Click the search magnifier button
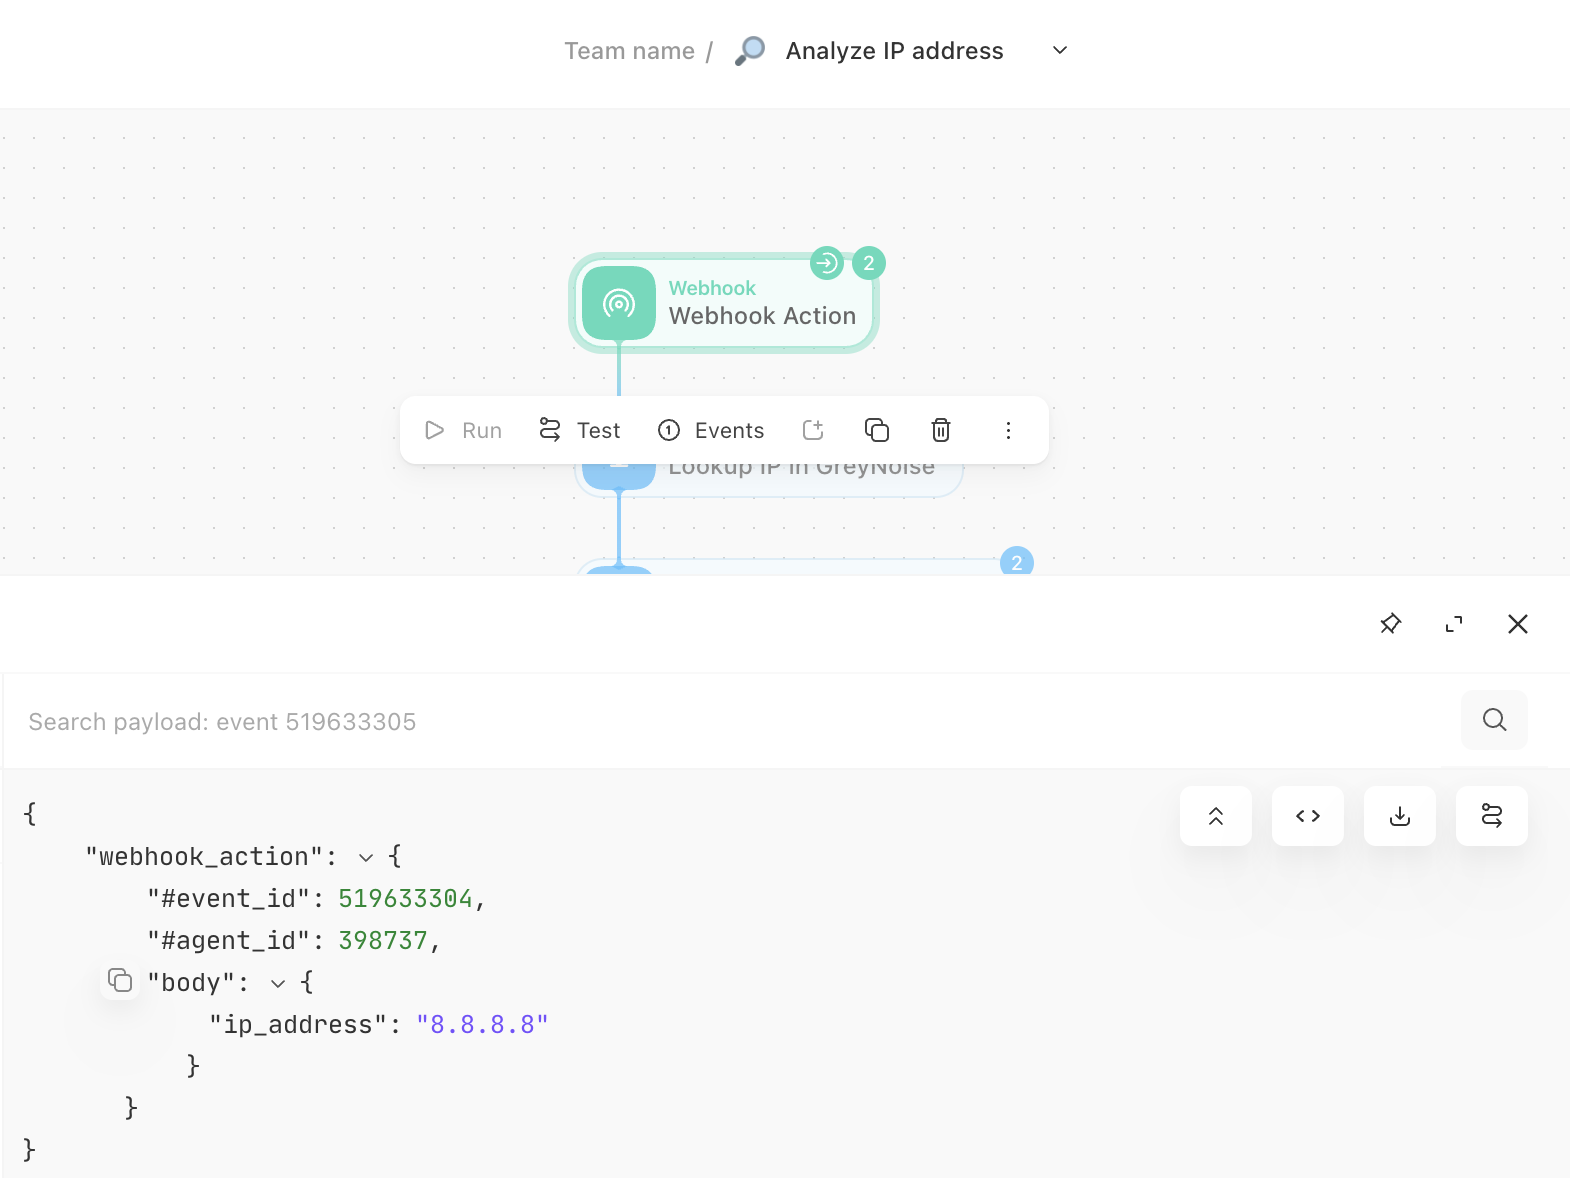The width and height of the screenshot is (1570, 1178). (1494, 720)
